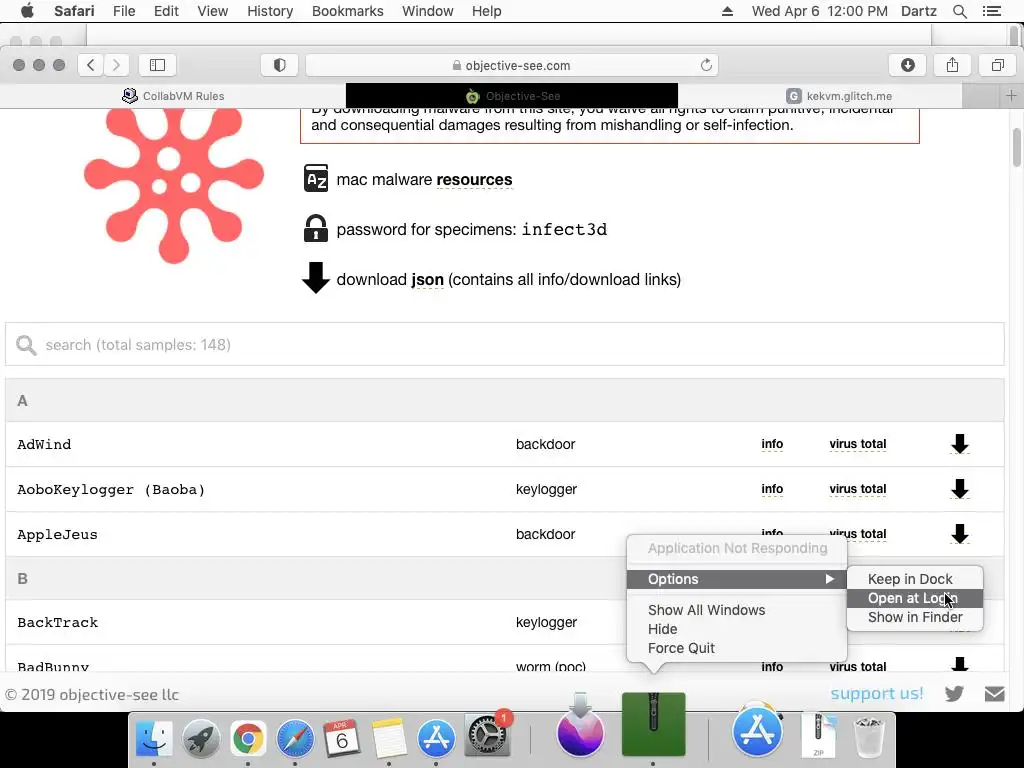This screenshot has height=768, width=1024.
Task: Open the Window menu
Action: tap(427, 11)
